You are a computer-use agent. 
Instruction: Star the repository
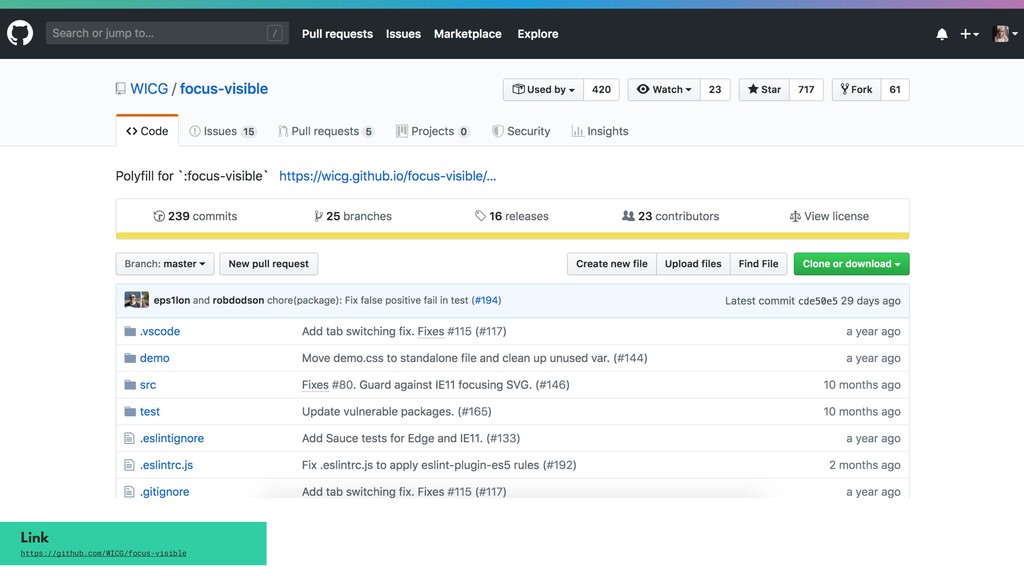point(764,89)
